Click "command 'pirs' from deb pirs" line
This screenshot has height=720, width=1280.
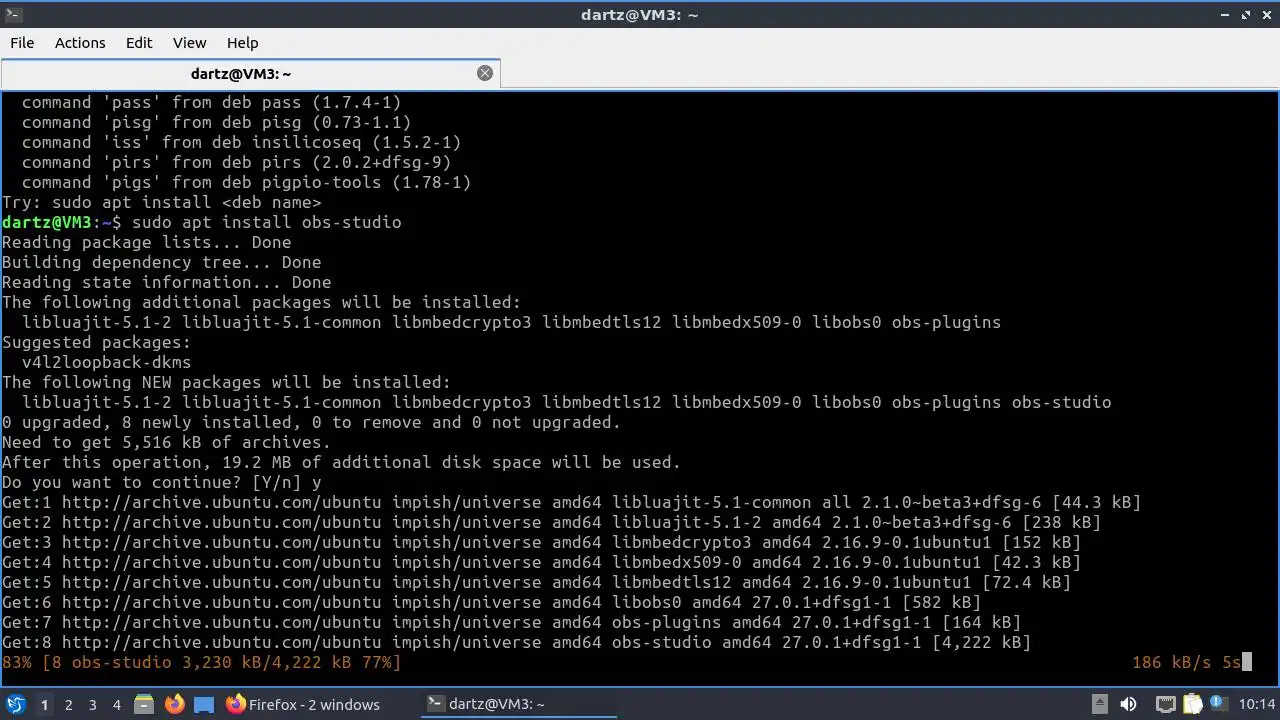[x=236, y=162]
